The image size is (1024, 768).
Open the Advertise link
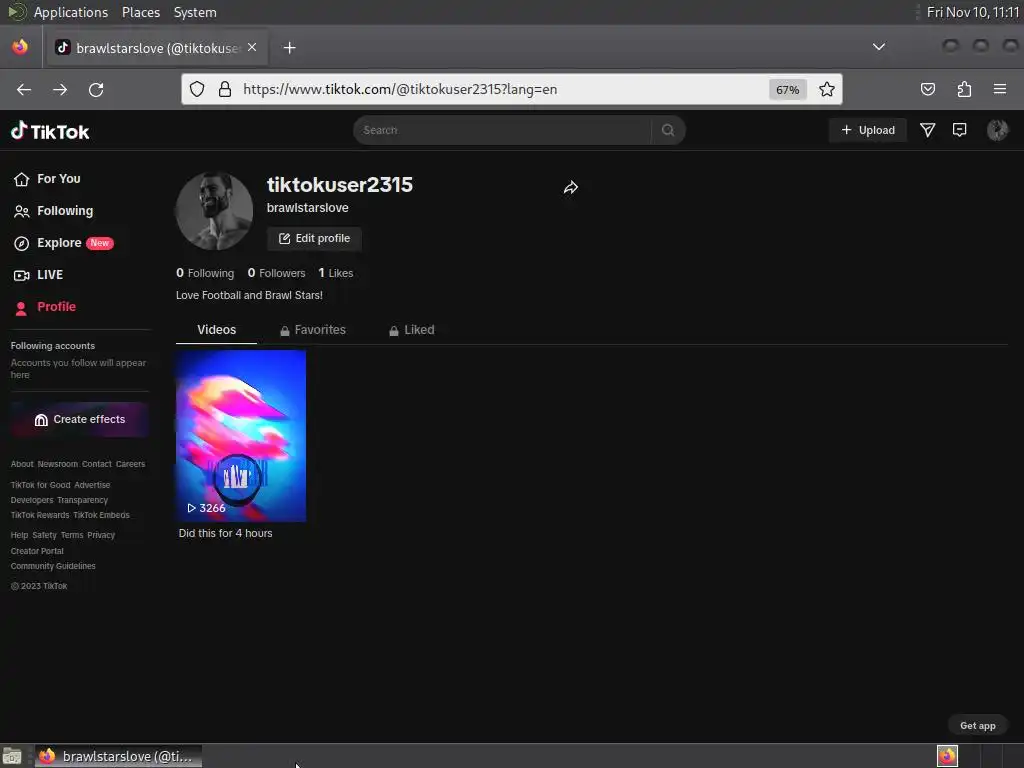[92, 485]
